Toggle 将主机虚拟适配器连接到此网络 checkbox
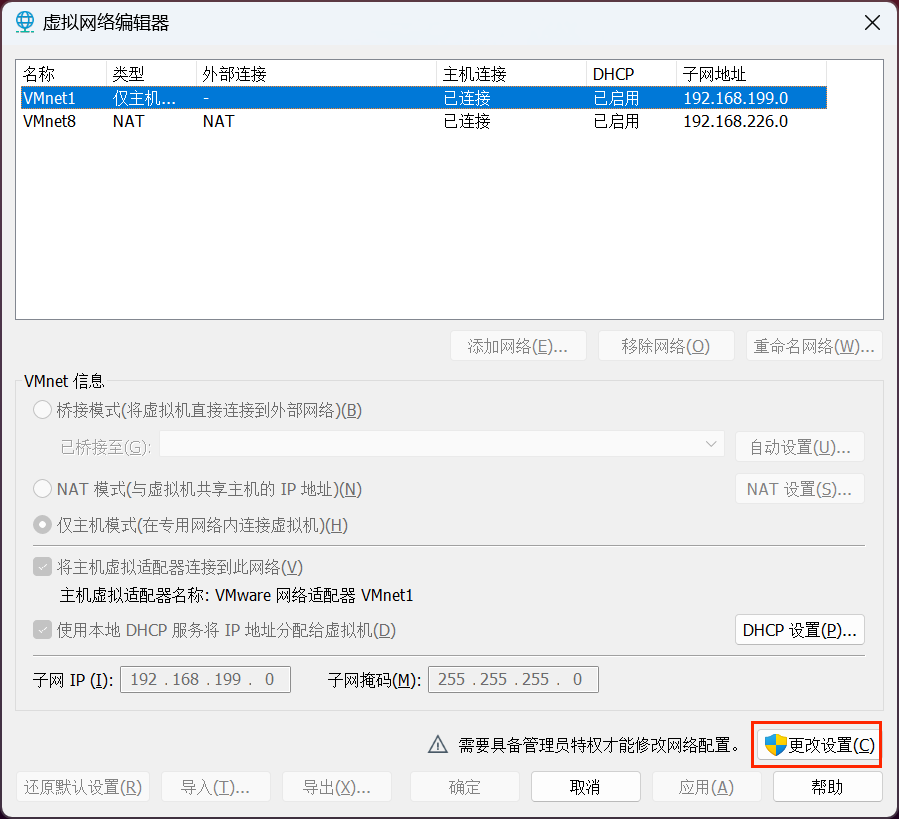Image resolution: width=899 pixels, height=819 pixels. [43, 567]
